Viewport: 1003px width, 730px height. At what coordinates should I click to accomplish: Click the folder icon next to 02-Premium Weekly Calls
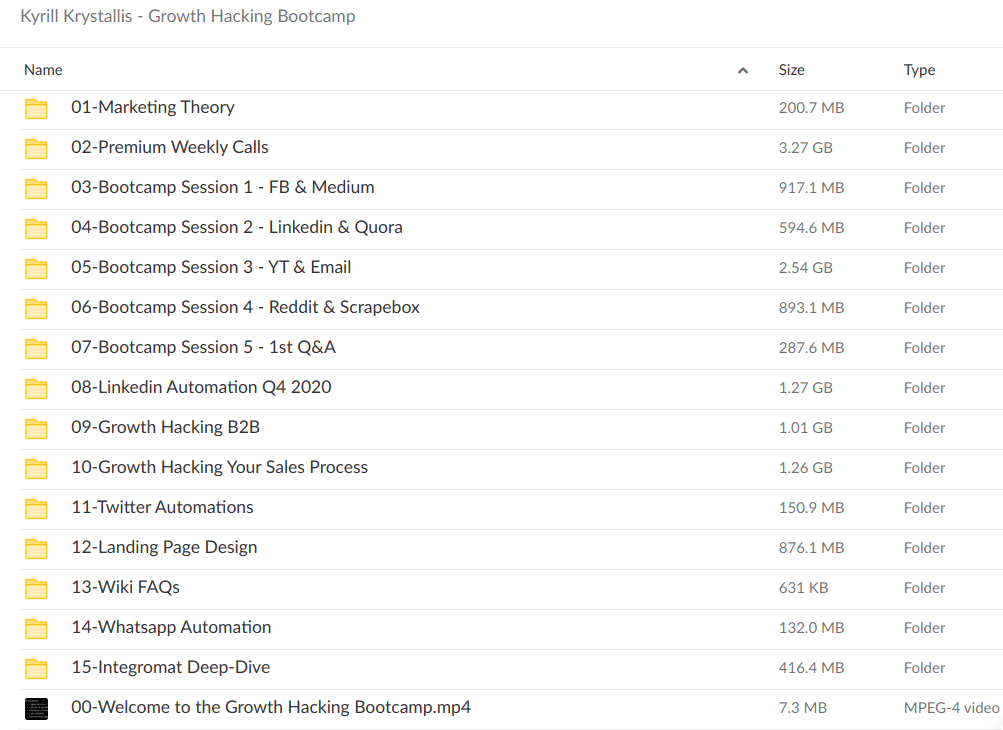coord(37,147)
